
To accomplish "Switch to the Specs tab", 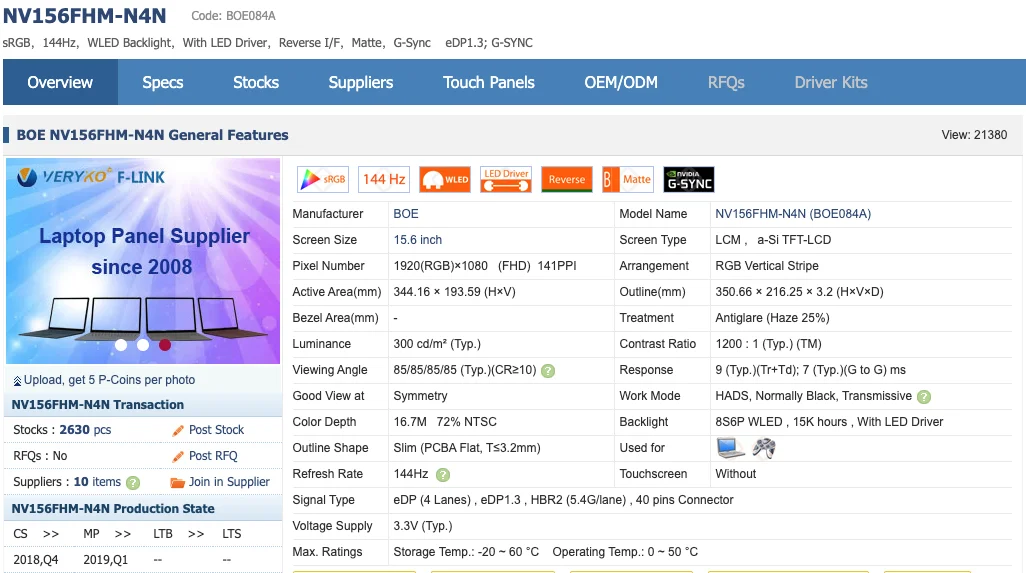I will point(163,82).
